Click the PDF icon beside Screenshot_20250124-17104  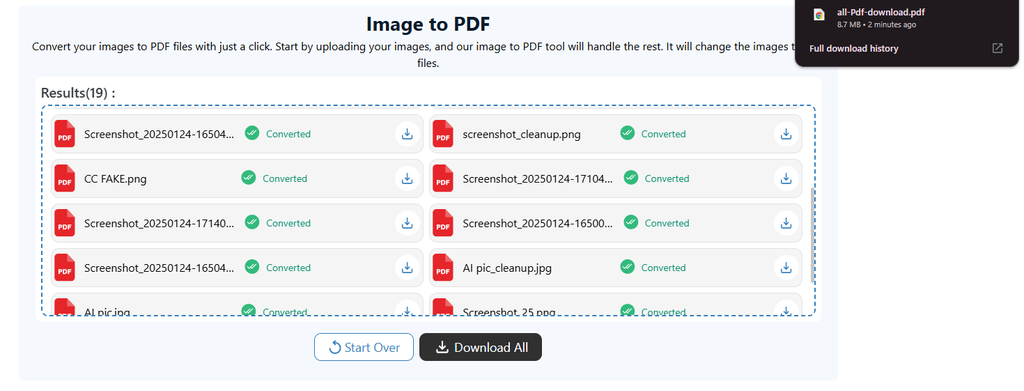443,178
